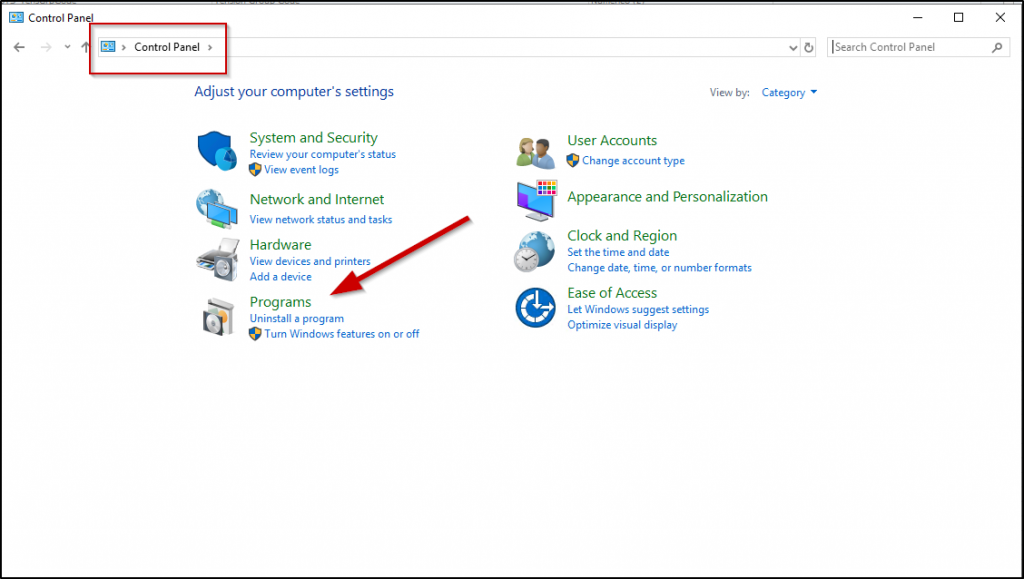
Task: Click the Ease of Access icon
Action: [535, 307]
